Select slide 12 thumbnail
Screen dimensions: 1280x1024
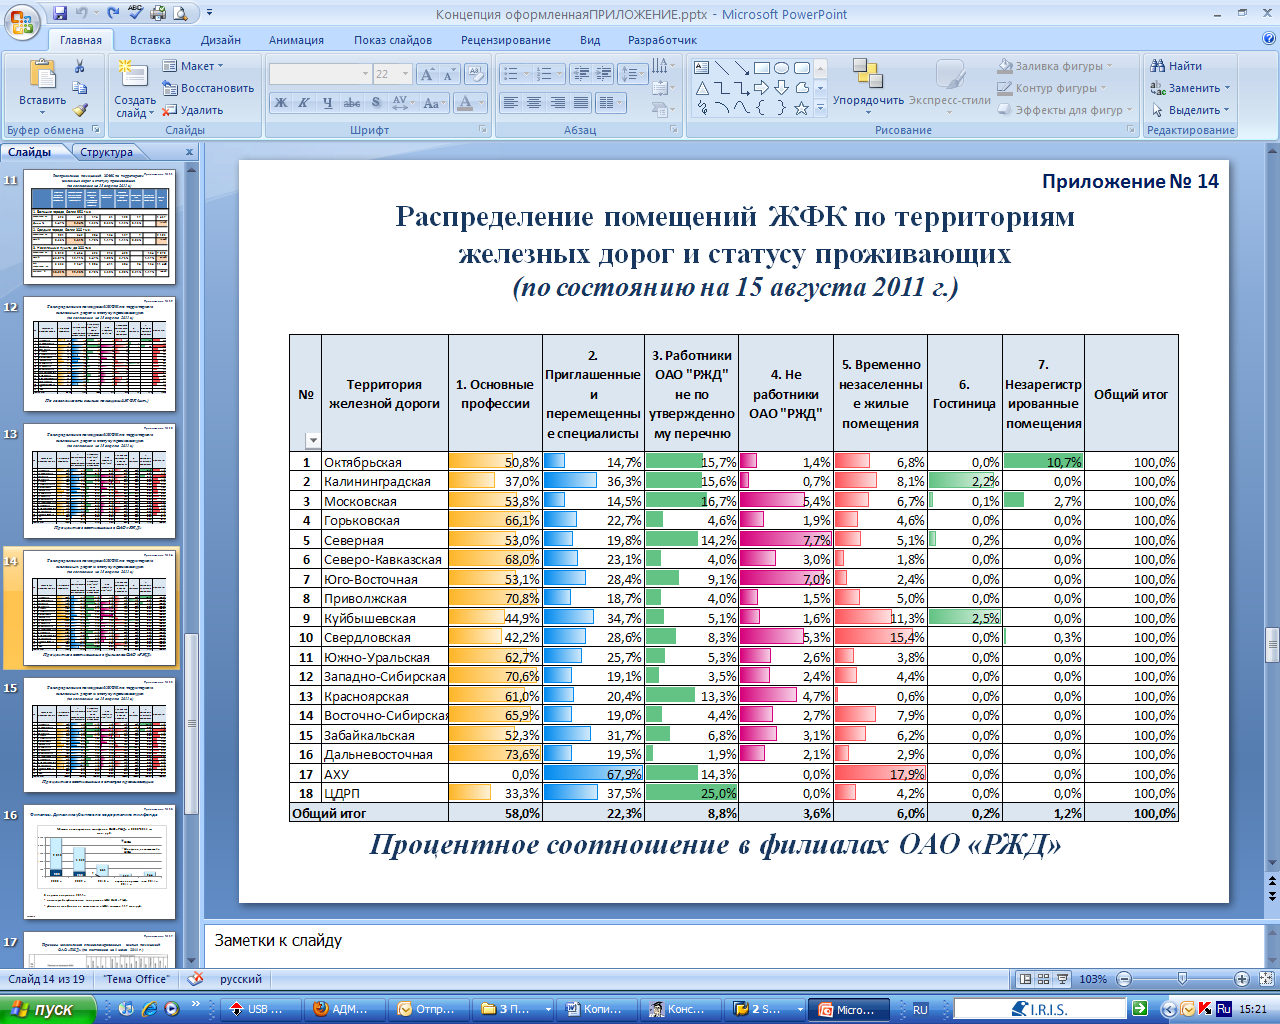tap(99, 354)
